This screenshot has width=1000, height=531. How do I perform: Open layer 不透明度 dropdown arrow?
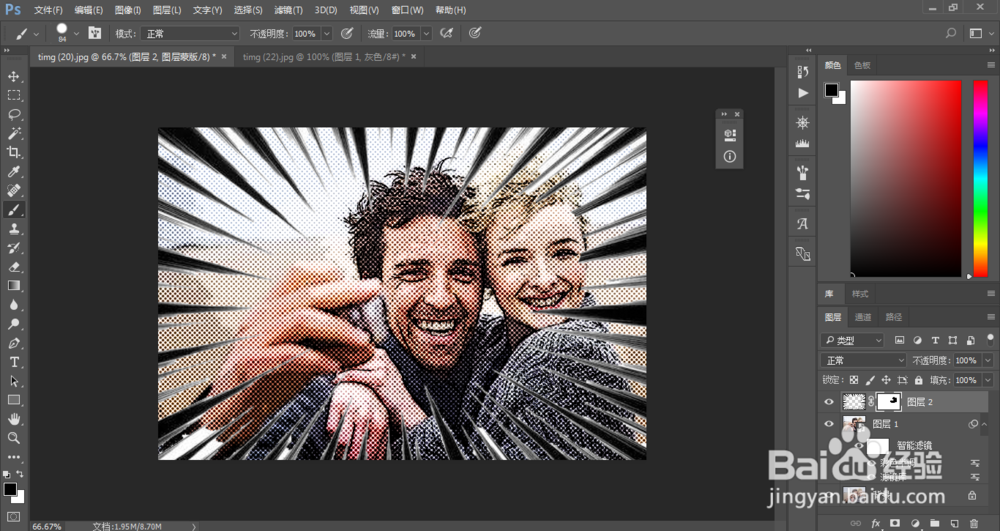tap(988, 361)
